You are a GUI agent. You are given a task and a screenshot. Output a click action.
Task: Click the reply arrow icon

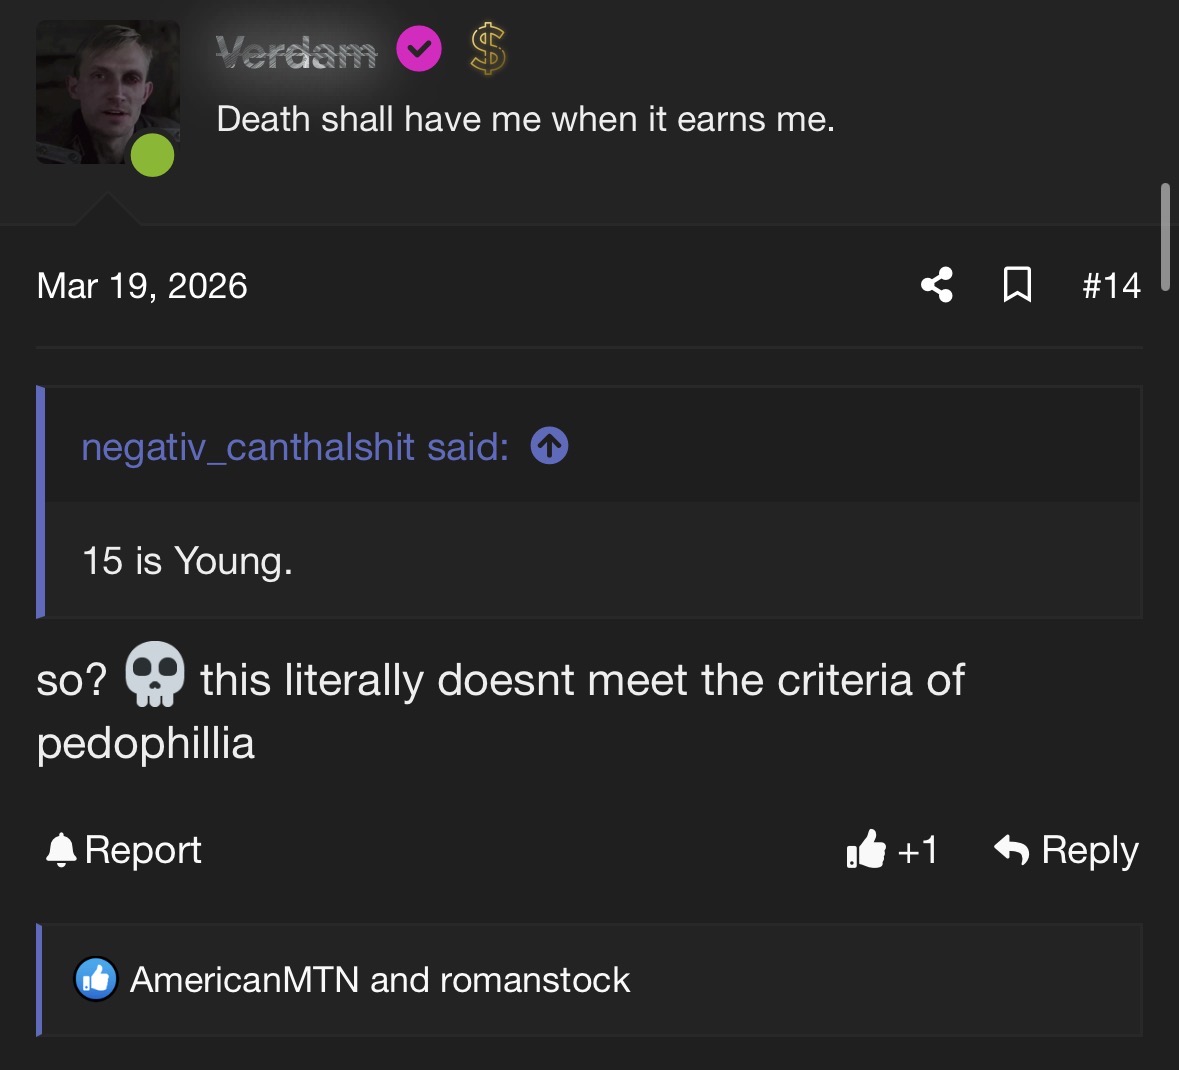(x=1012, y=850)
